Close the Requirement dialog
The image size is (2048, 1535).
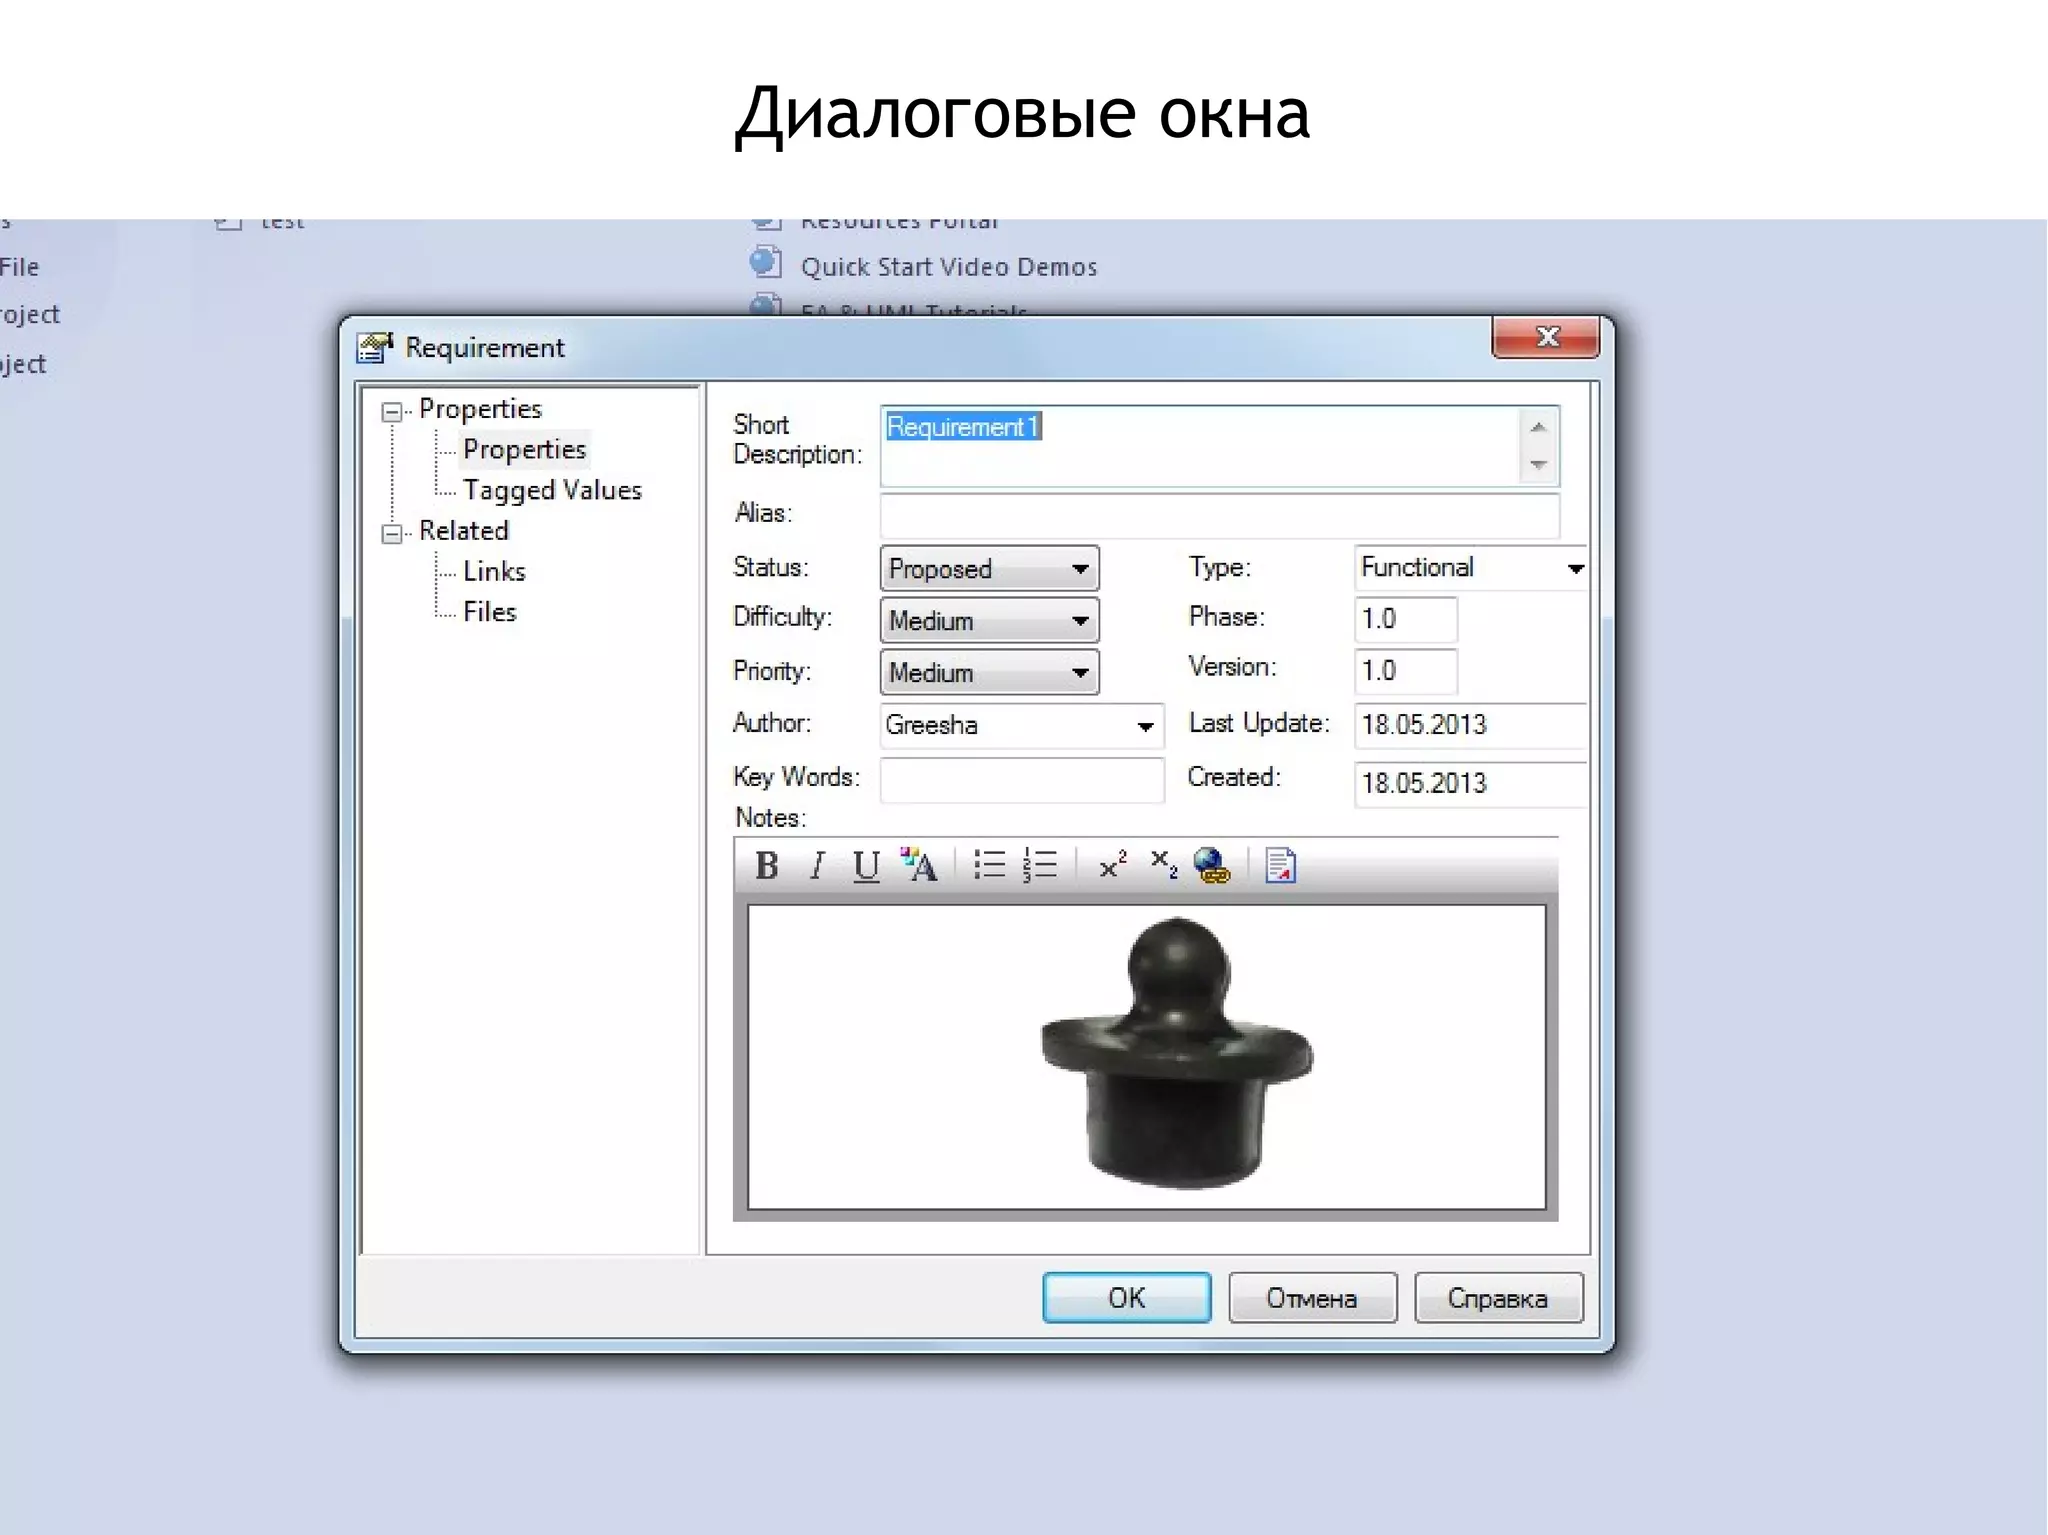click(1546, 337)
